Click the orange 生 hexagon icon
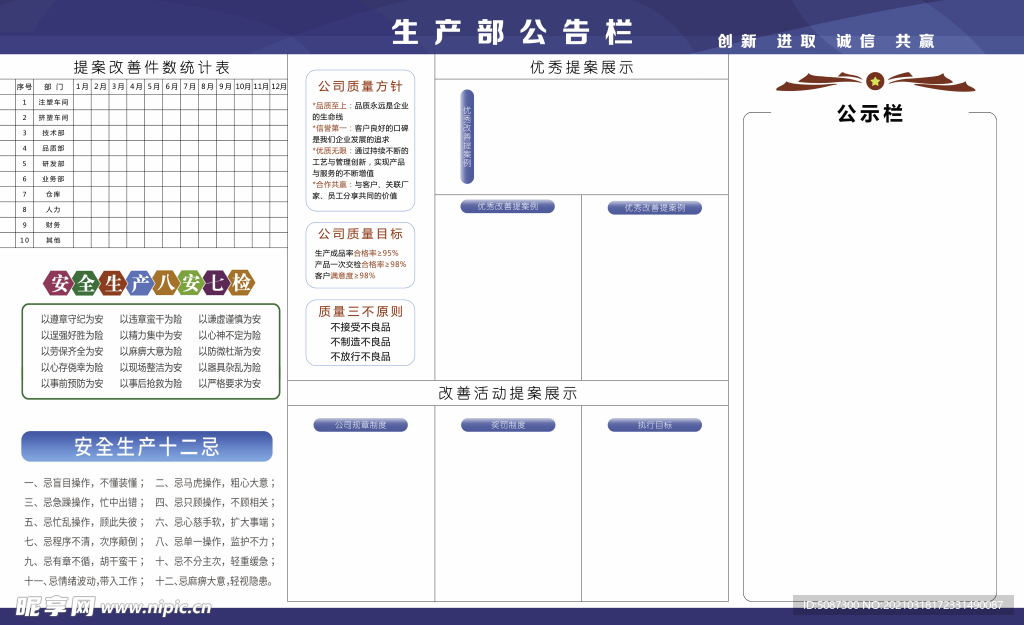Image resolution: width=1024 pixels, height=625 pixels. point(111,283)
